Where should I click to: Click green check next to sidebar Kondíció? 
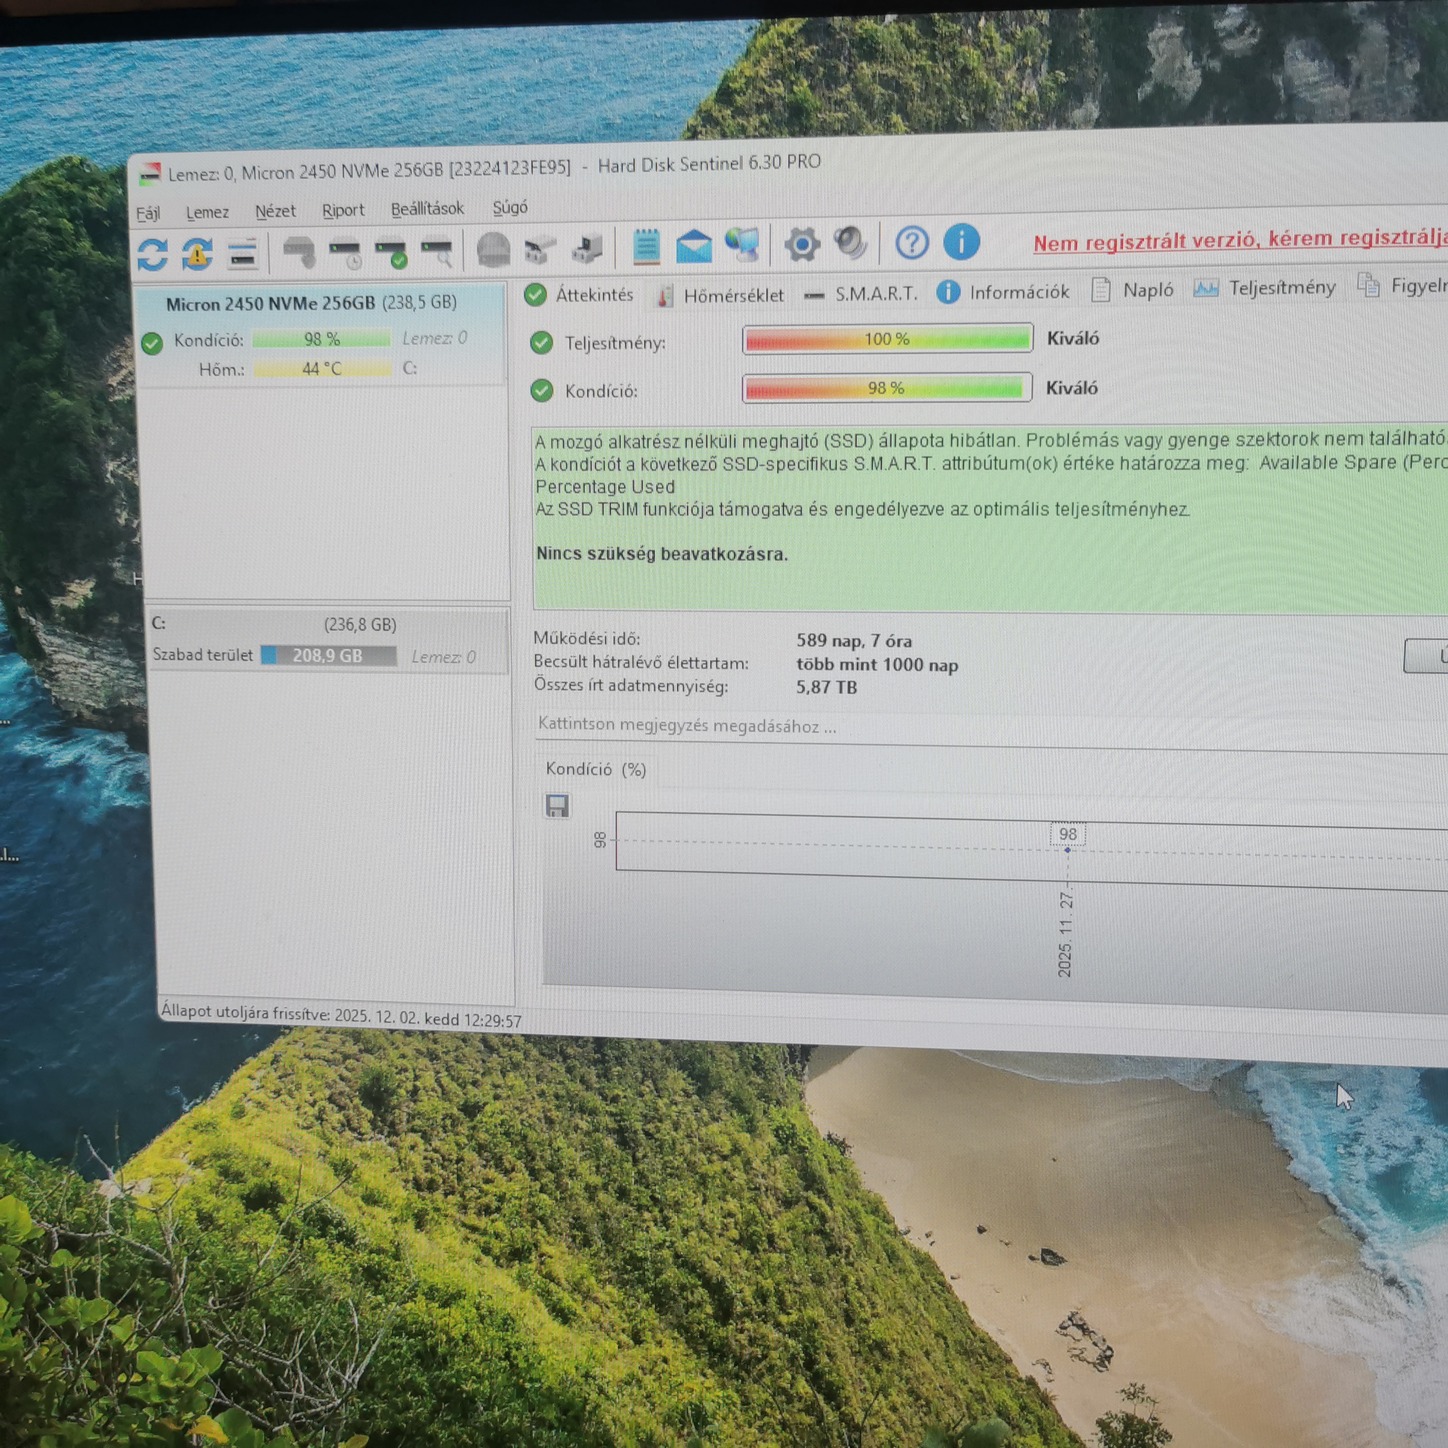click(x=152, y=343)
